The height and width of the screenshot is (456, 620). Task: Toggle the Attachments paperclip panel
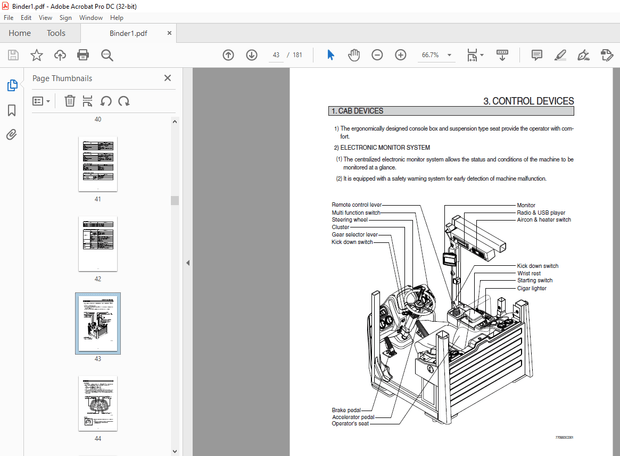[13, 134]
